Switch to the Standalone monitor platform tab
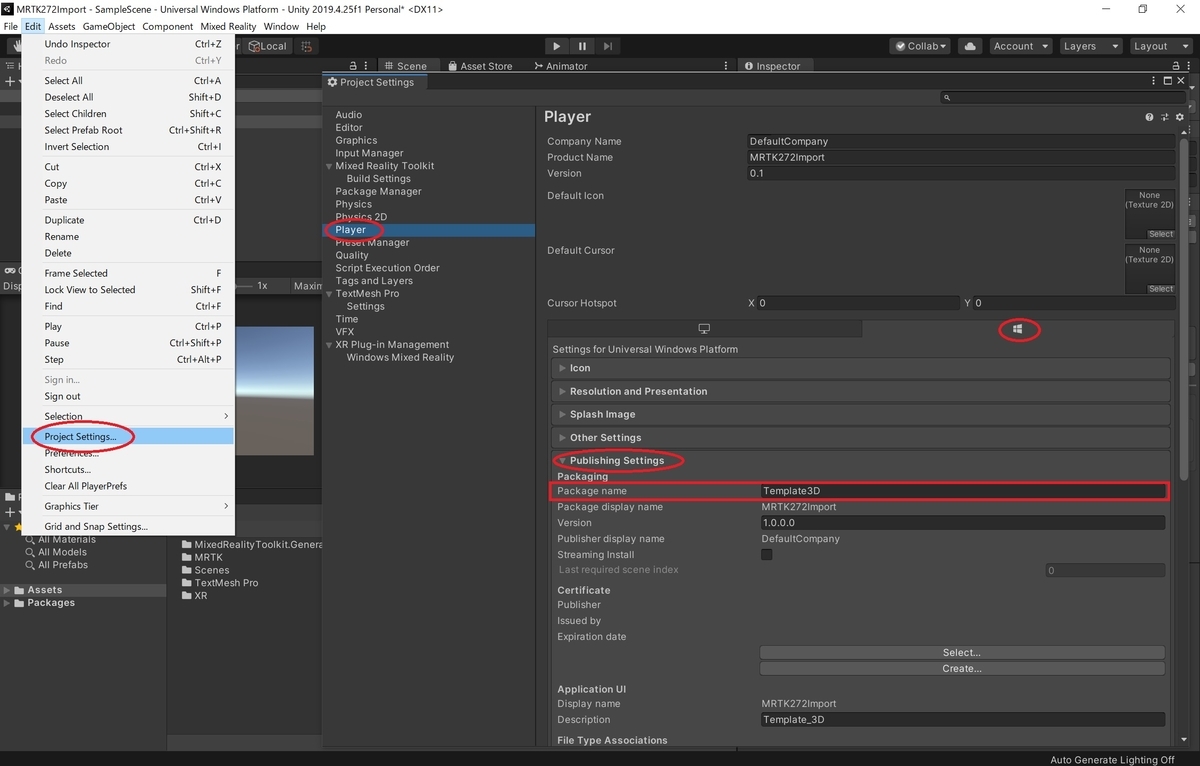This screenshot has width=1200, height=766. tap(704, 329)
